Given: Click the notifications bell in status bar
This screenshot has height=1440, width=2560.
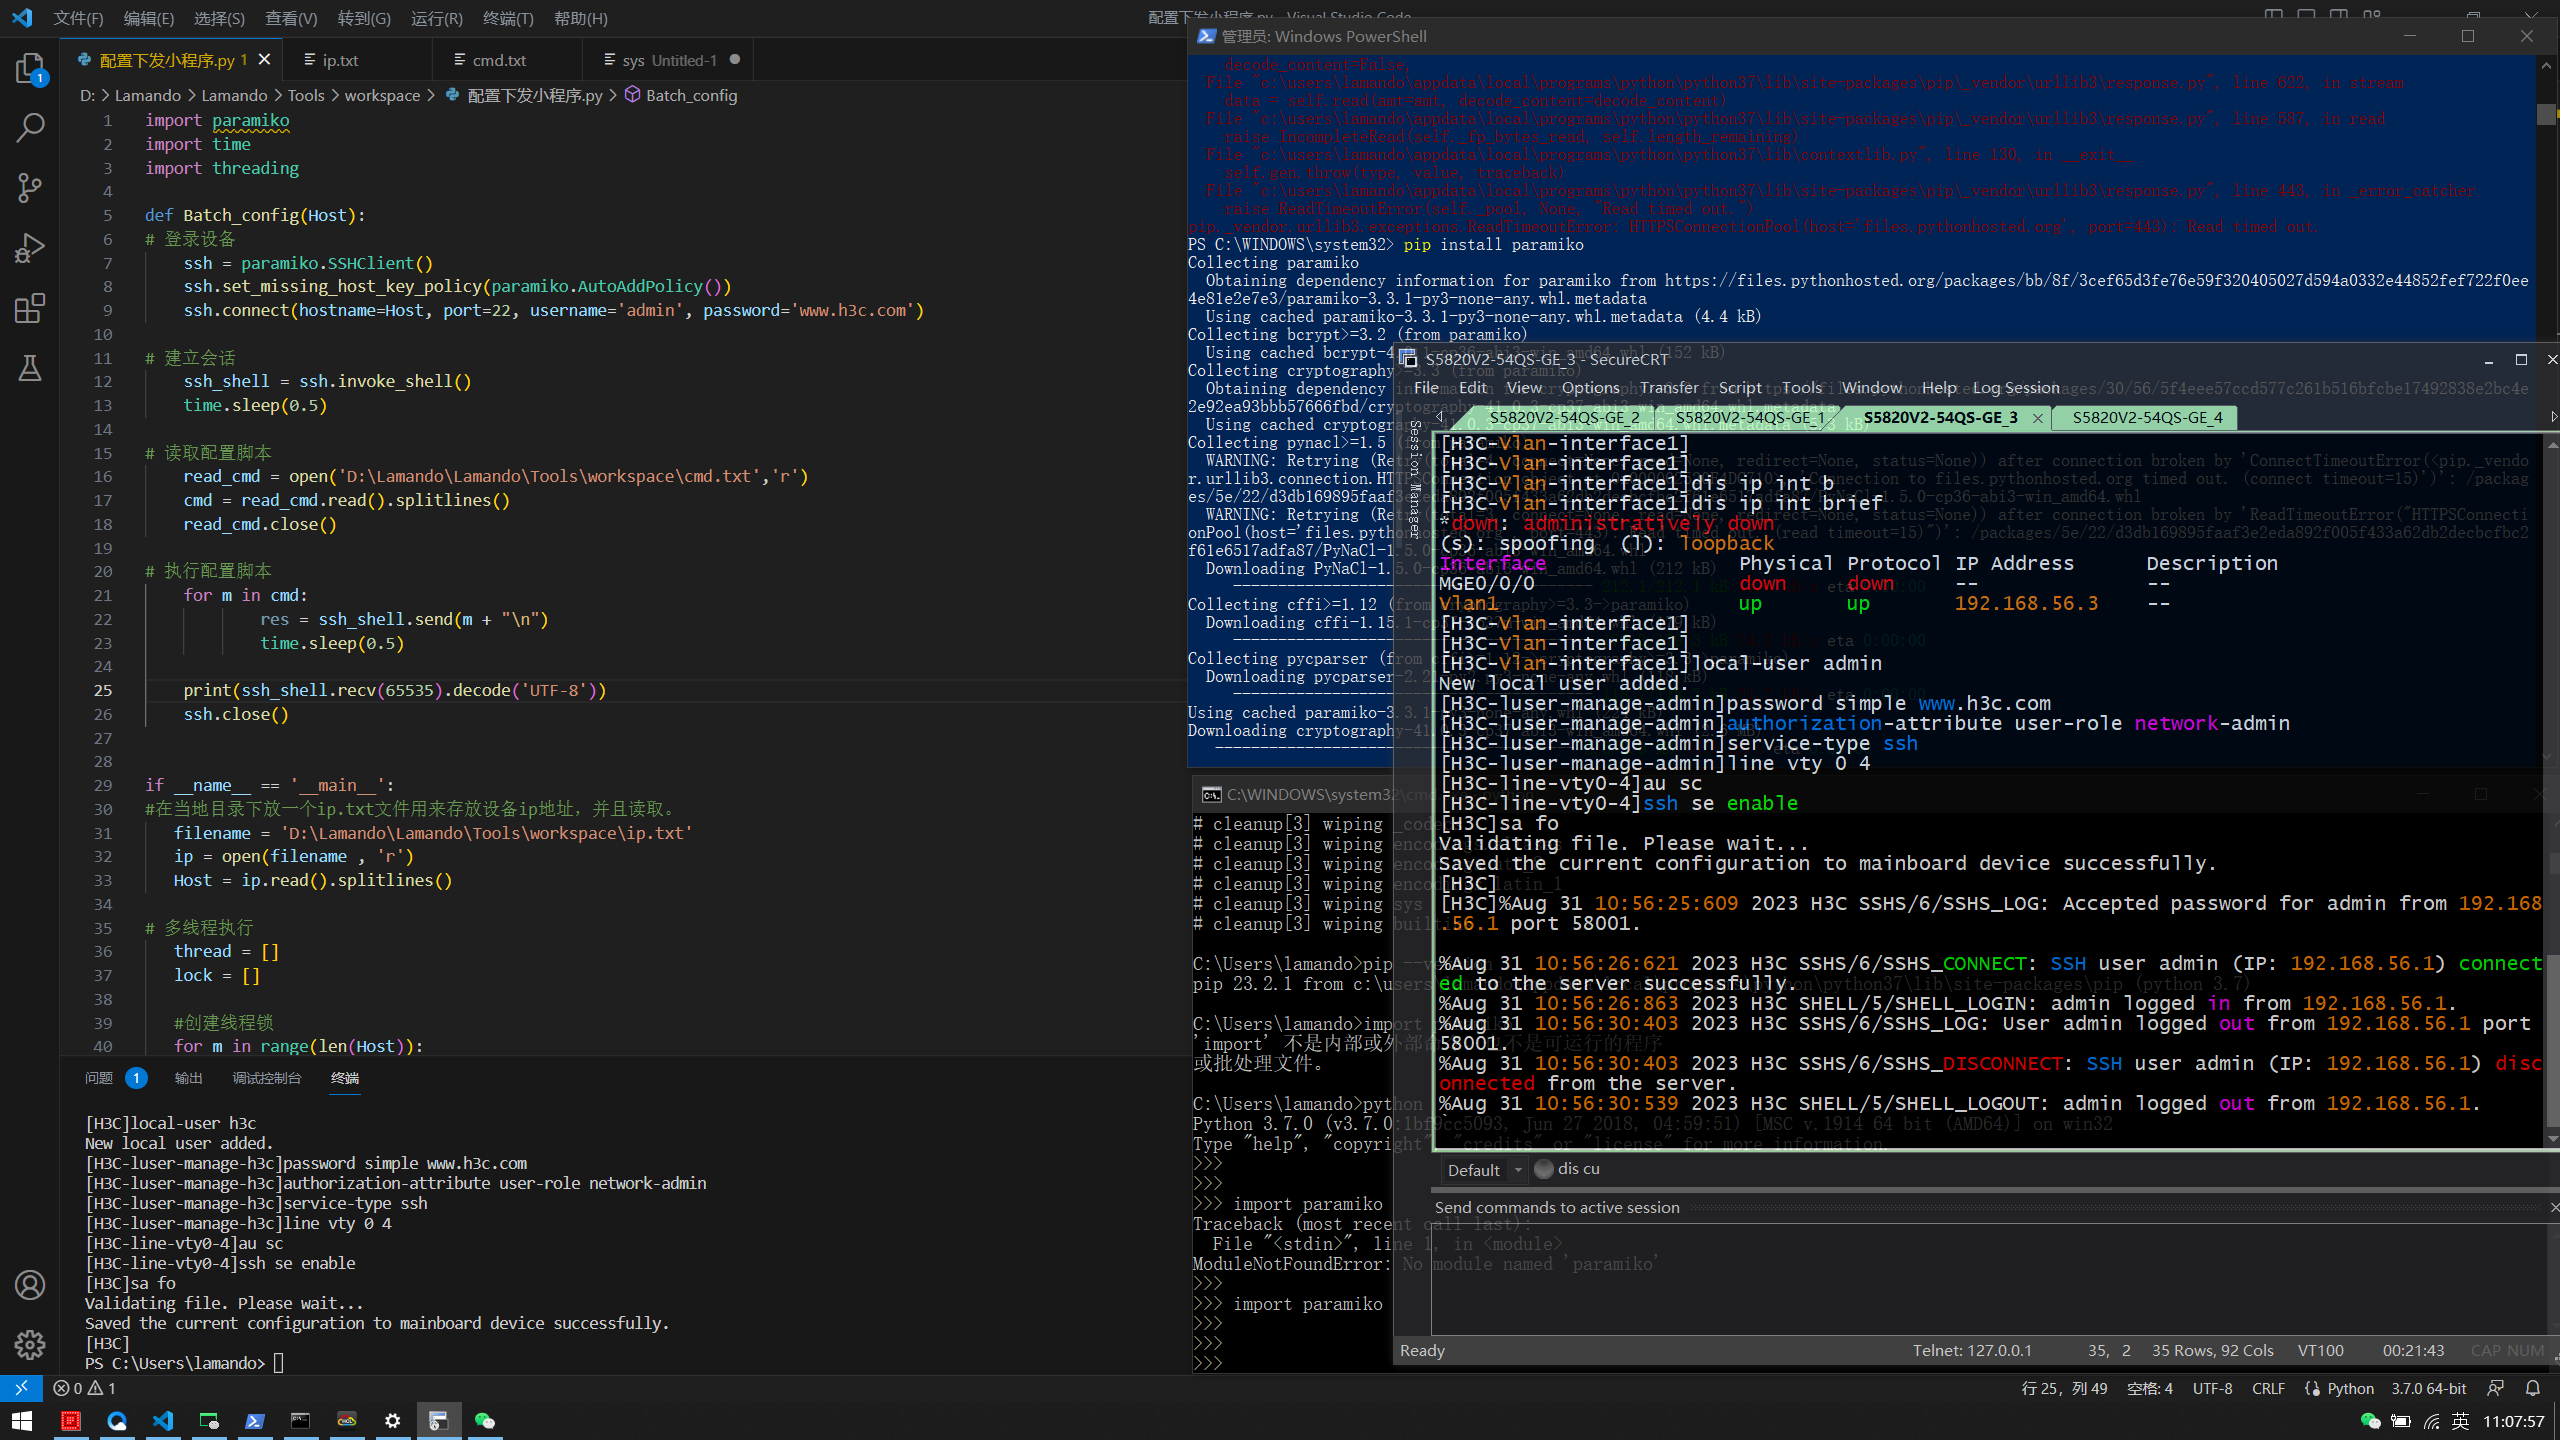Looking at the screenshot, I should pyautogui.click(x=2533, y=1389).
